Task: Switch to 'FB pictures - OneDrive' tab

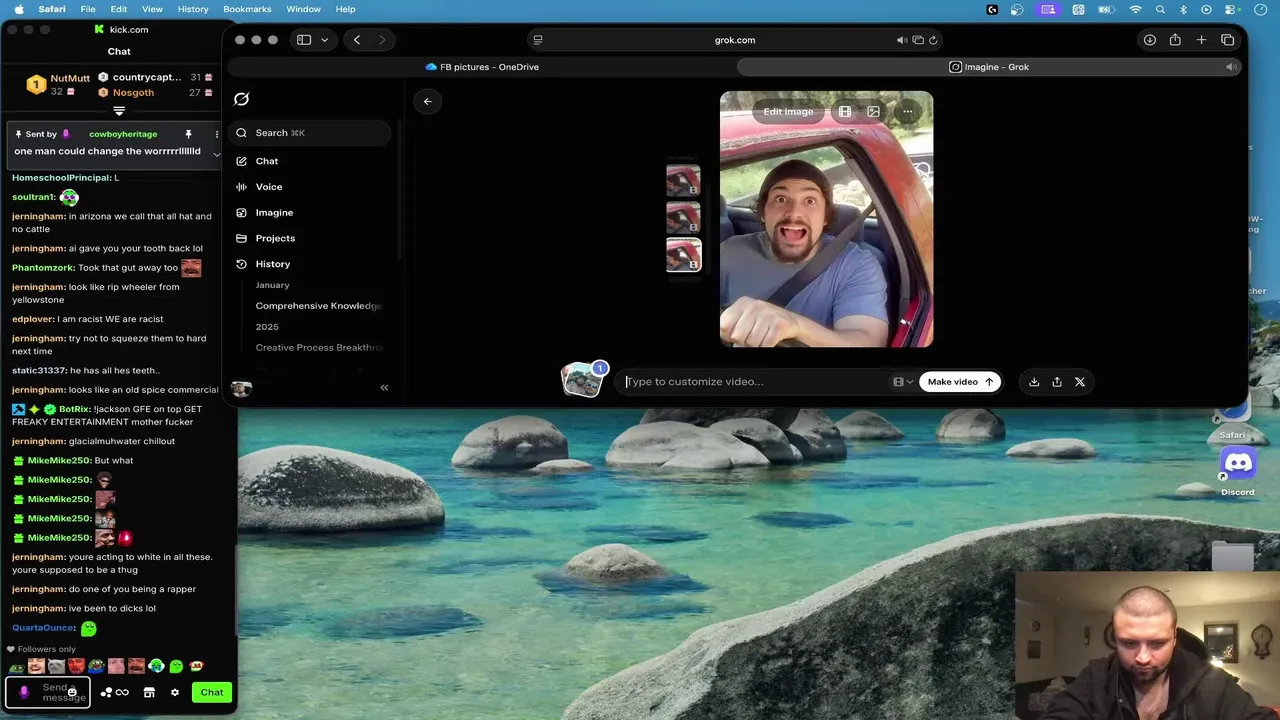Action: [x=482, y=67]
